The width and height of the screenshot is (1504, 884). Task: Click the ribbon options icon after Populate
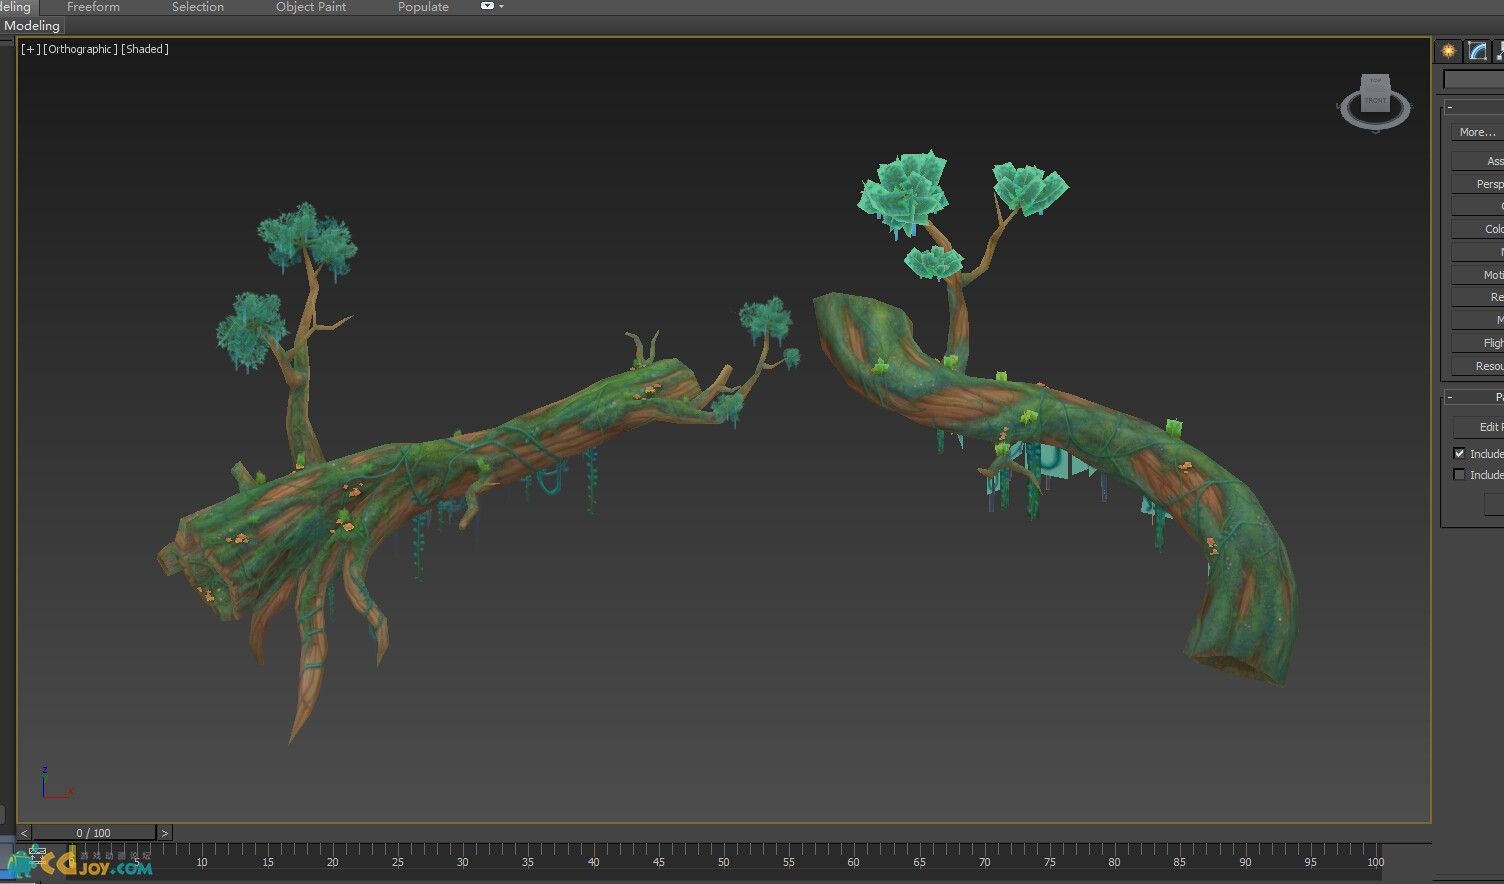pos(487,6)
